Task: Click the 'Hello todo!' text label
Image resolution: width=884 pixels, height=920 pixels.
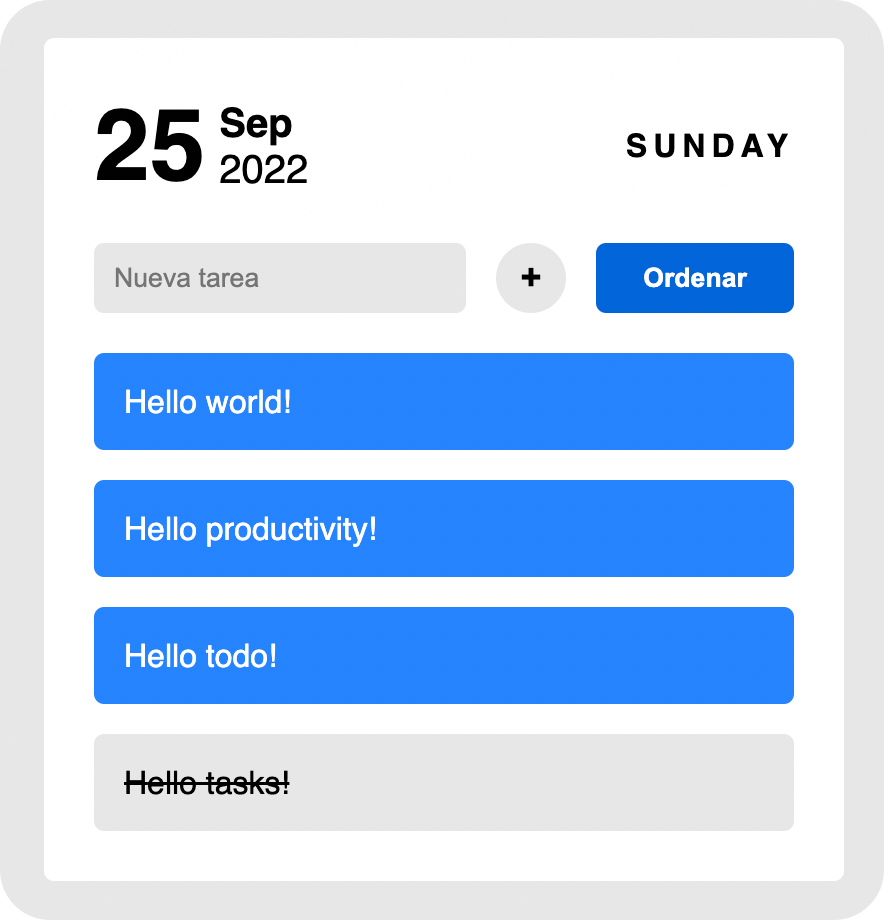Action: [x=200, y=656]
